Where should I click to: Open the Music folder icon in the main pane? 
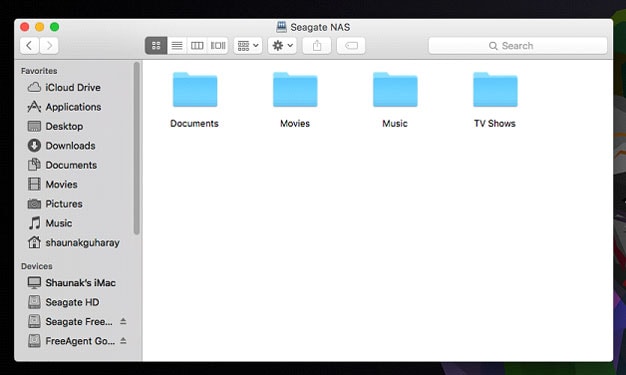[395, 90]
